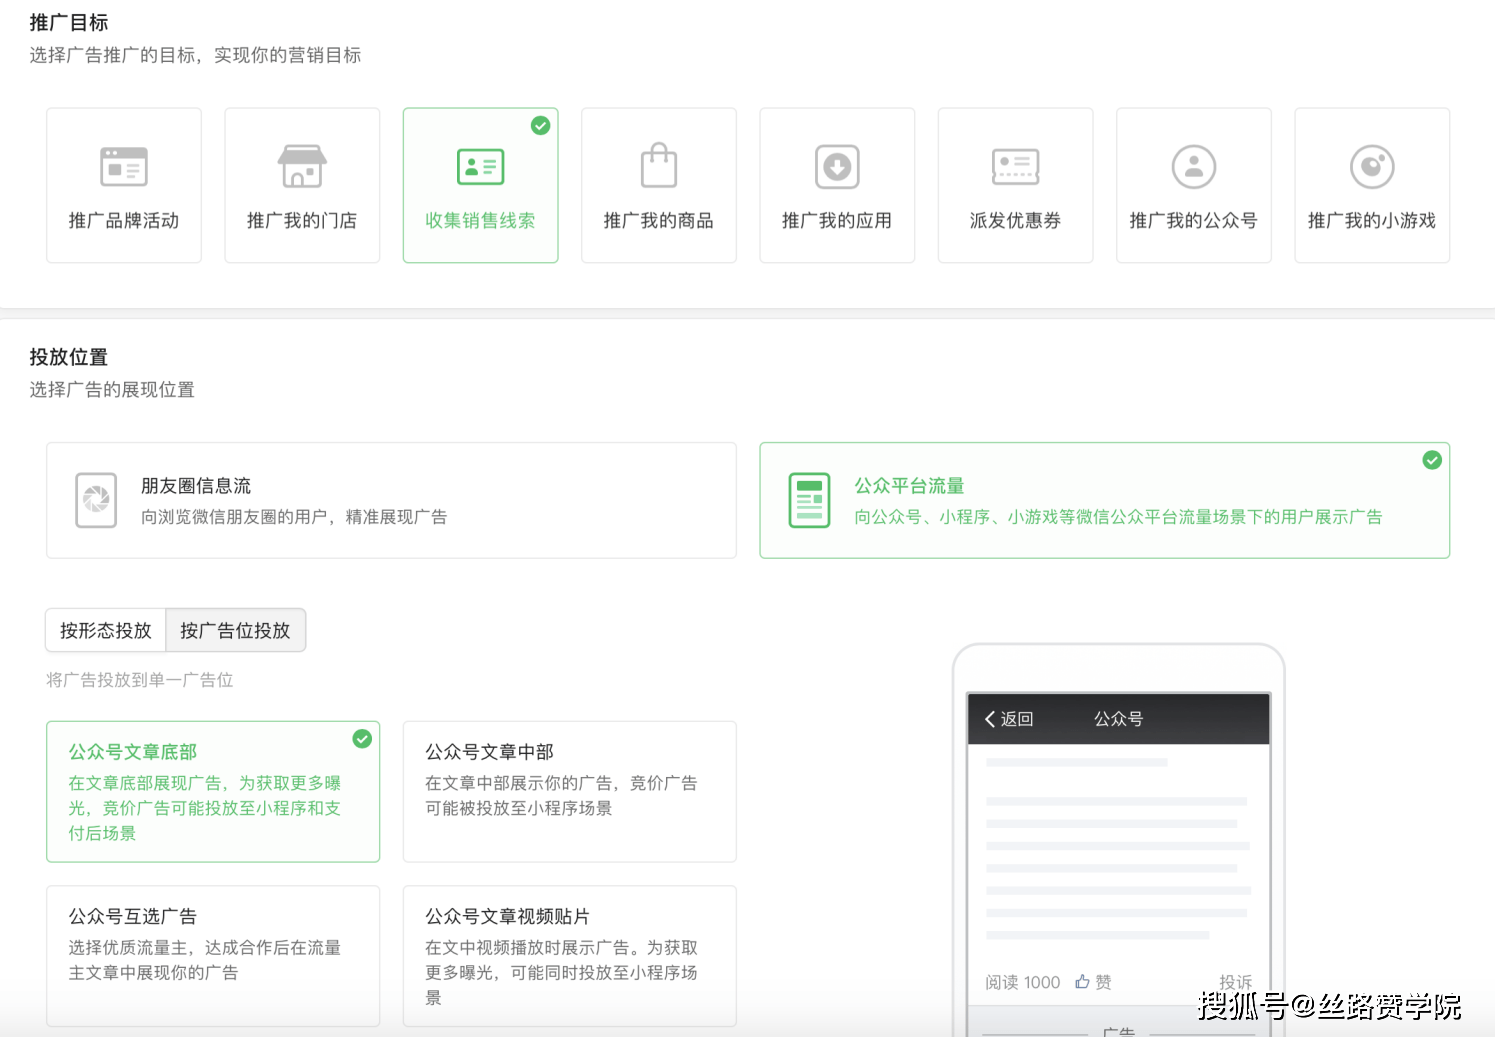Viewport: 1495px width, 1037px height.
Task: Choose the 推广我的门店 storefront icon
Action: click(302, 167)
